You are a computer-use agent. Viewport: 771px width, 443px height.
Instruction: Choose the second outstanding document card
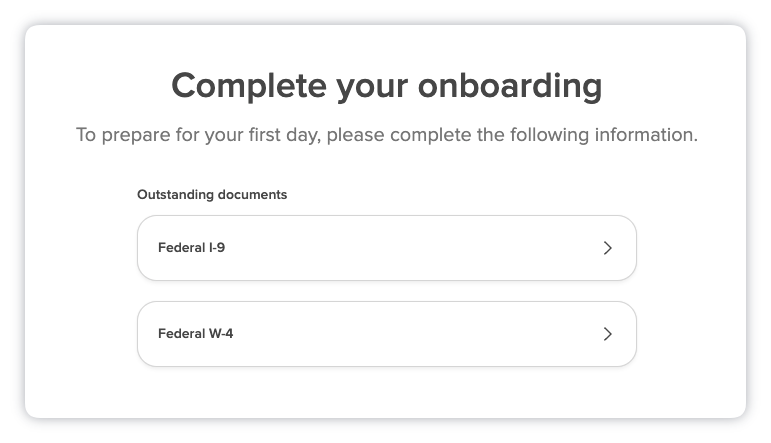pyautogui.click(x=387, y=334)
